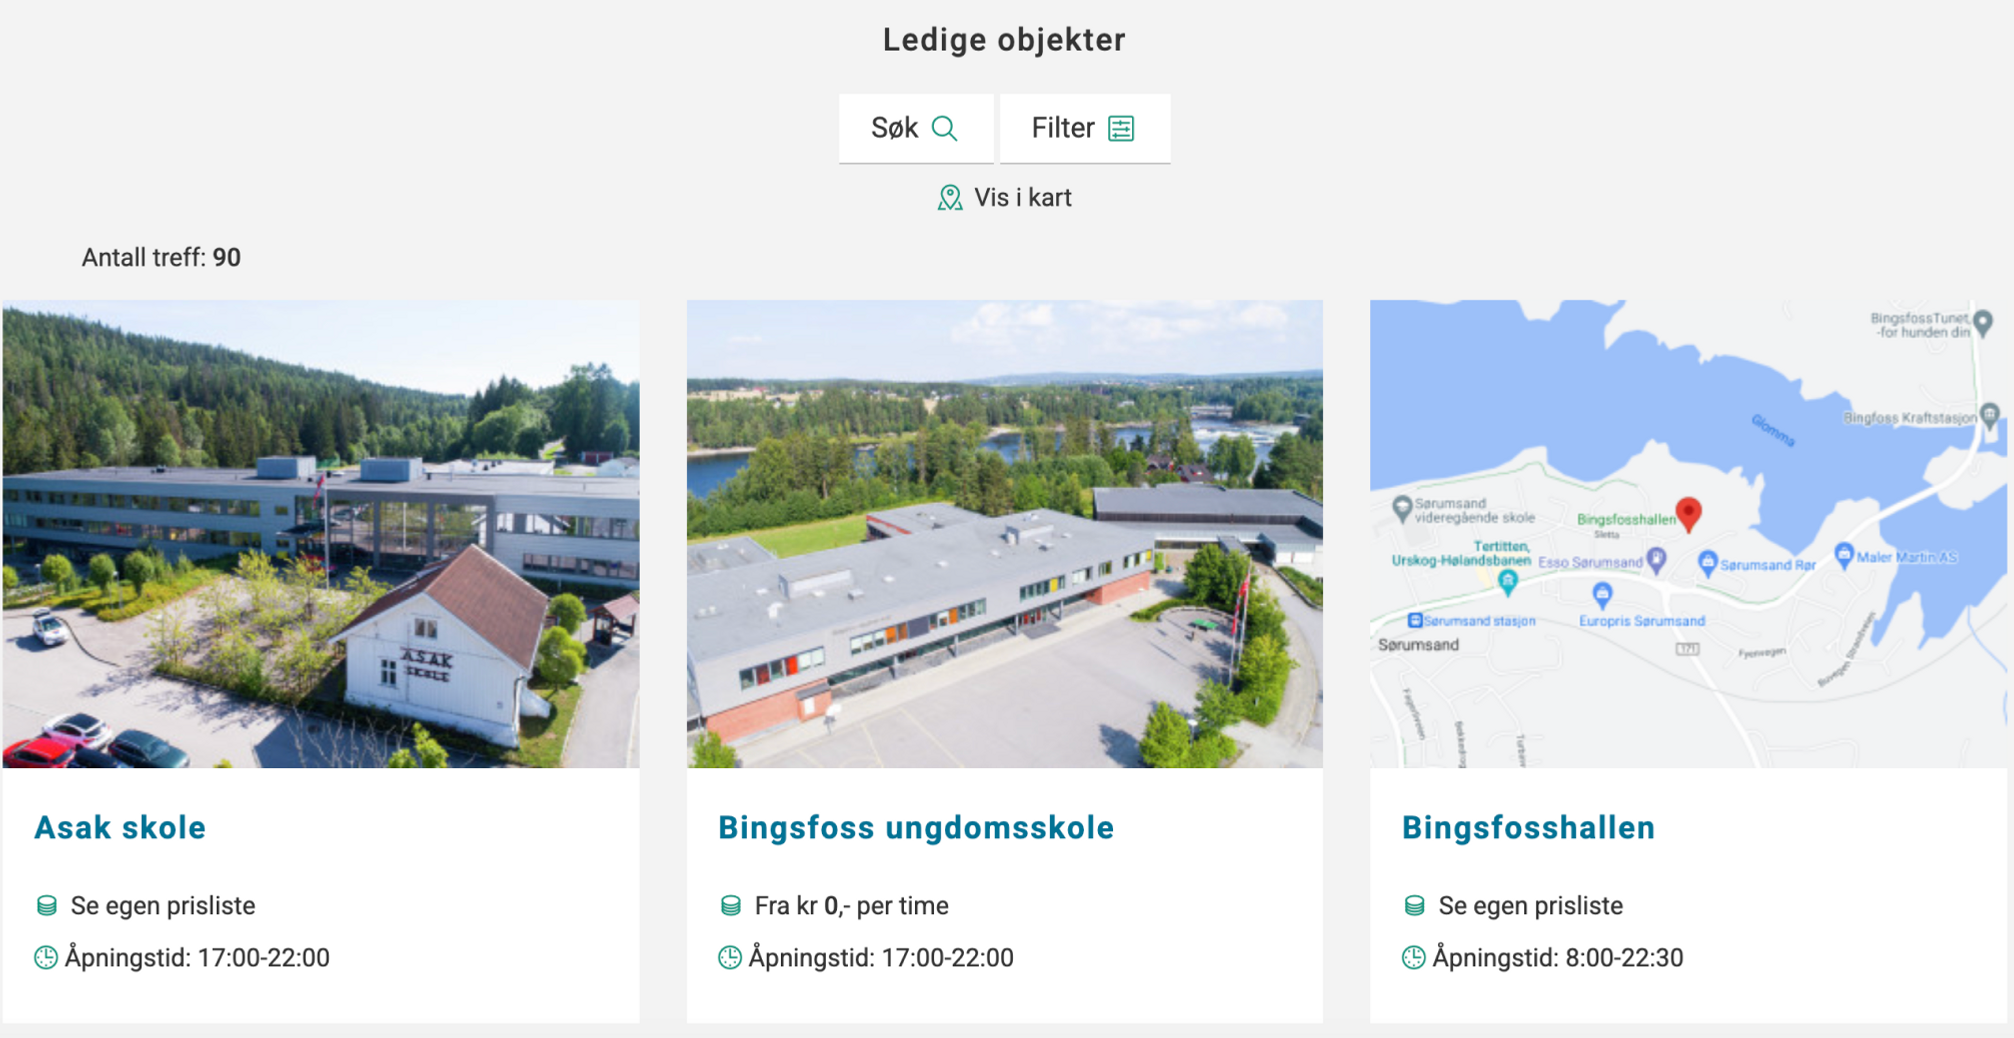
Task: Open the Filter options button
Action: (1085, 128)
